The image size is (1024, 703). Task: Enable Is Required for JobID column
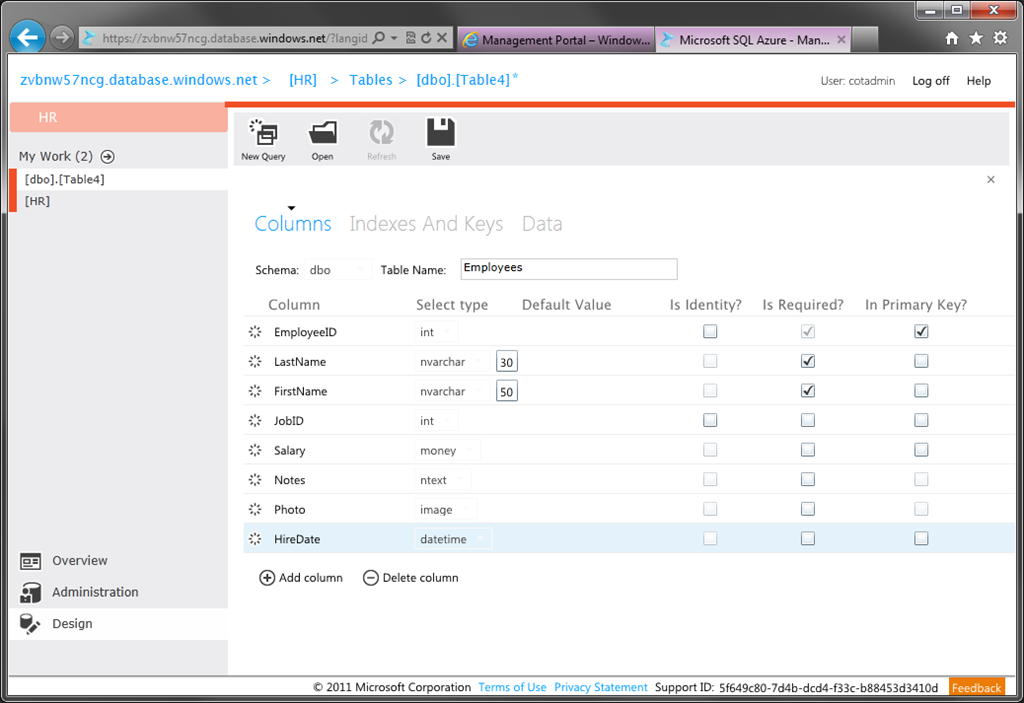point(808,420)
